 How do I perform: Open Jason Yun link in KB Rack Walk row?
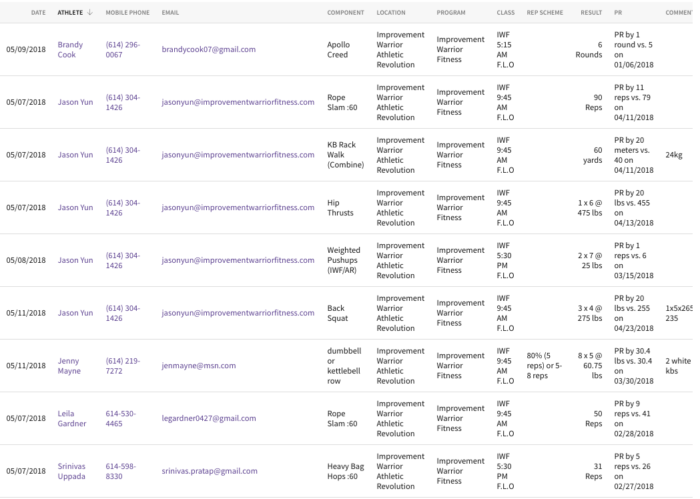[x=75, y=155]
